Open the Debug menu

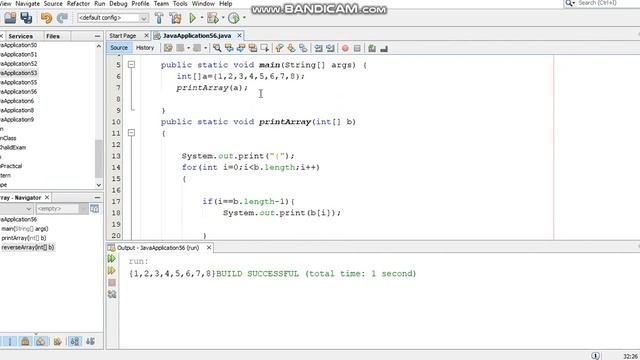(118, 4)
